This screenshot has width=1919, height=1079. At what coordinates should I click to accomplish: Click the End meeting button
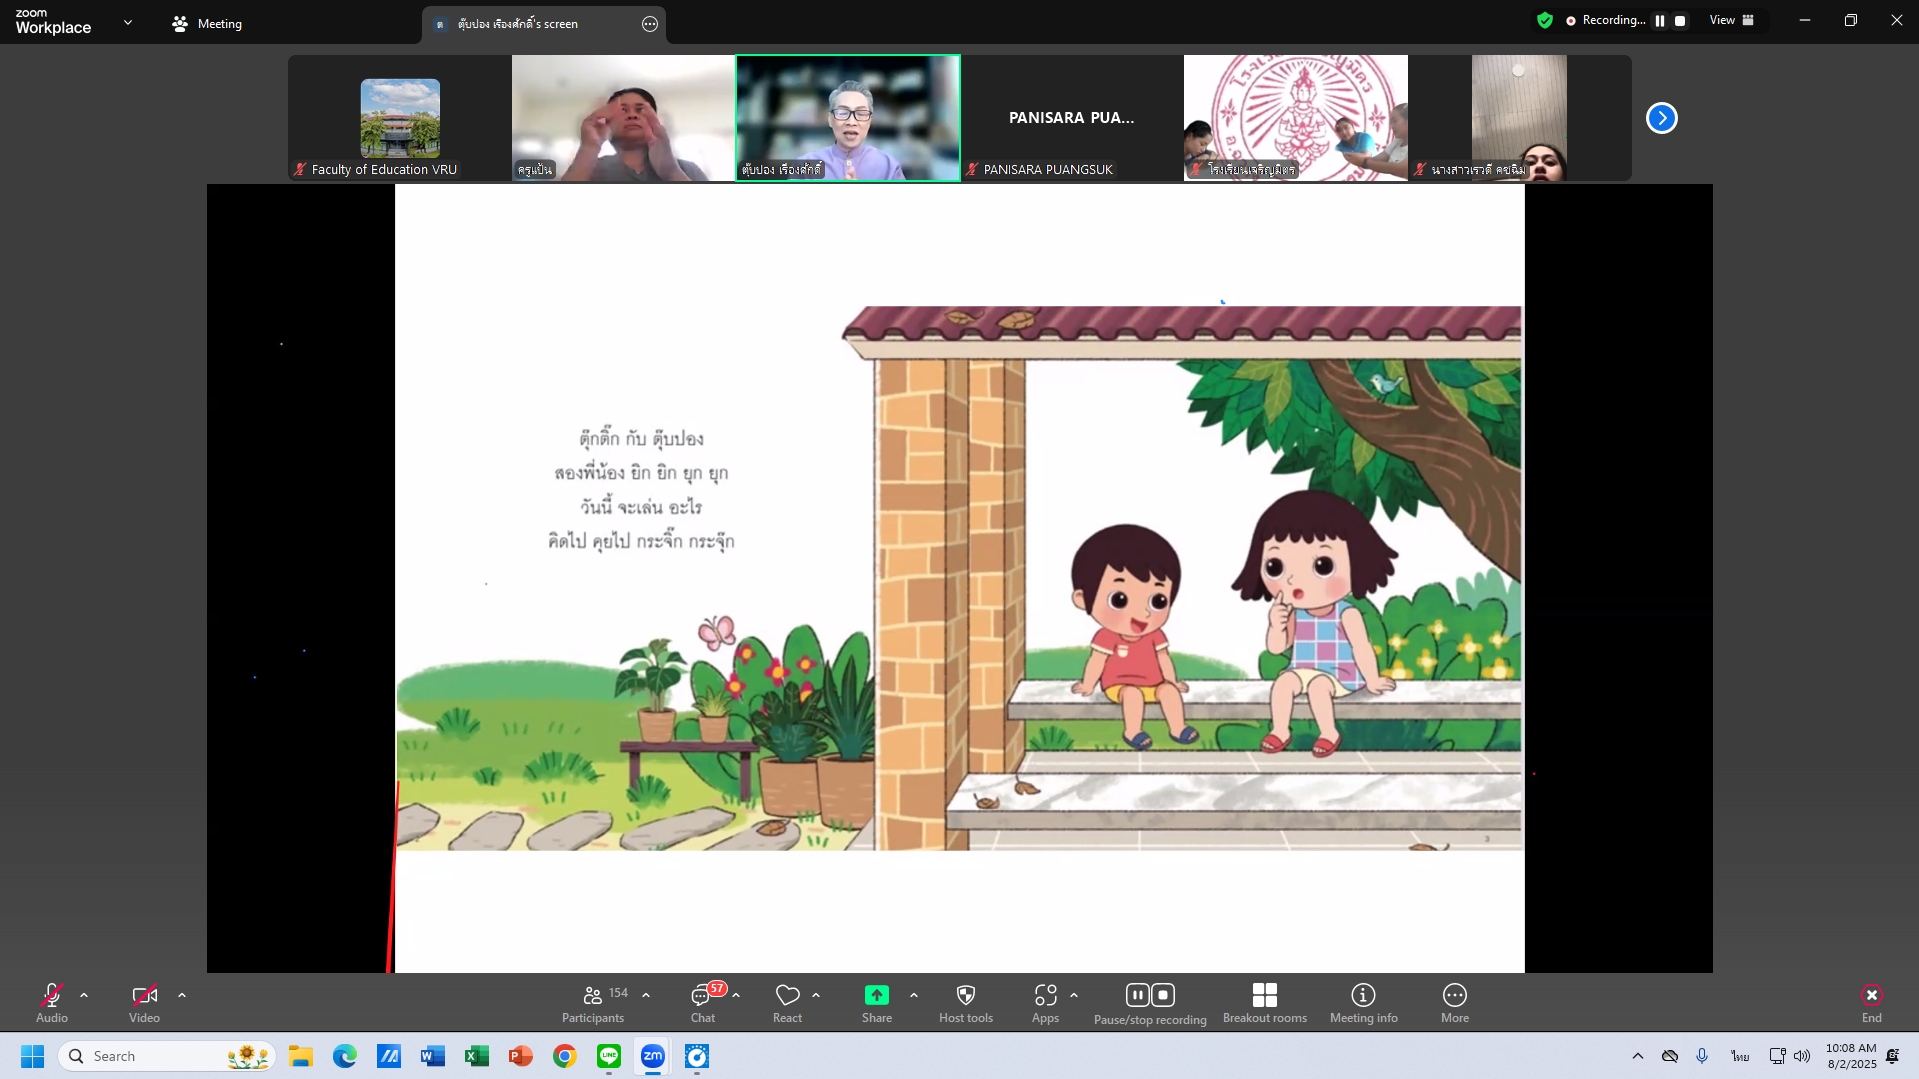click(x=1871, y=1002)
